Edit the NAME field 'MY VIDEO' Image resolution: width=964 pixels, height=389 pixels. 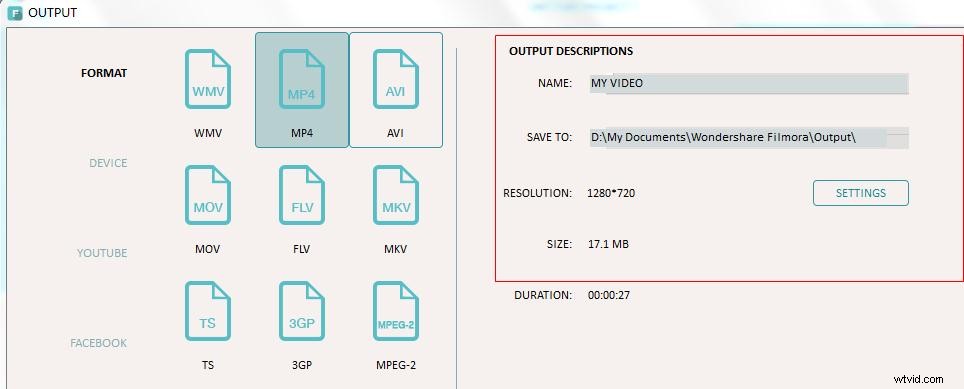[749, 84]
